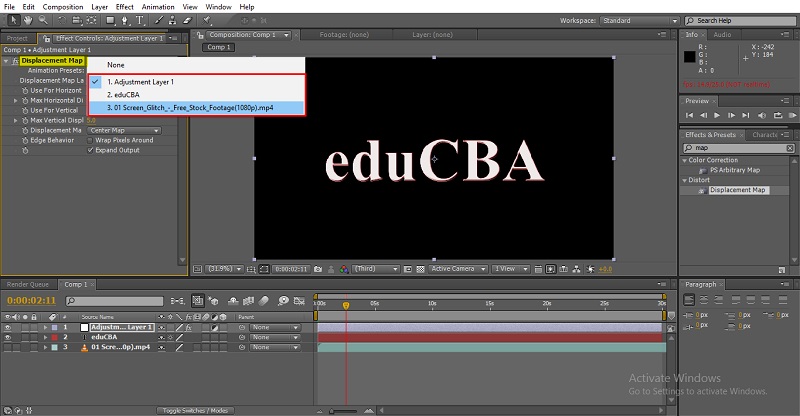Switch to the Render Queue tab
This screenshot has width=800, height=416.
pyautogui.click(x=28, y=285)
